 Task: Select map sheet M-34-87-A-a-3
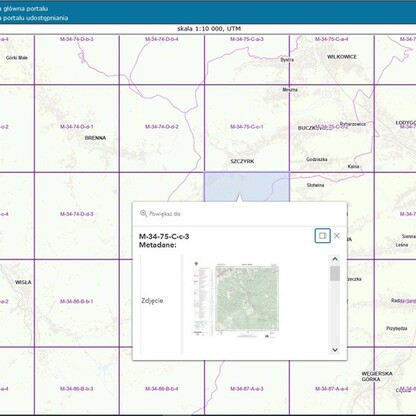[247, 389]
